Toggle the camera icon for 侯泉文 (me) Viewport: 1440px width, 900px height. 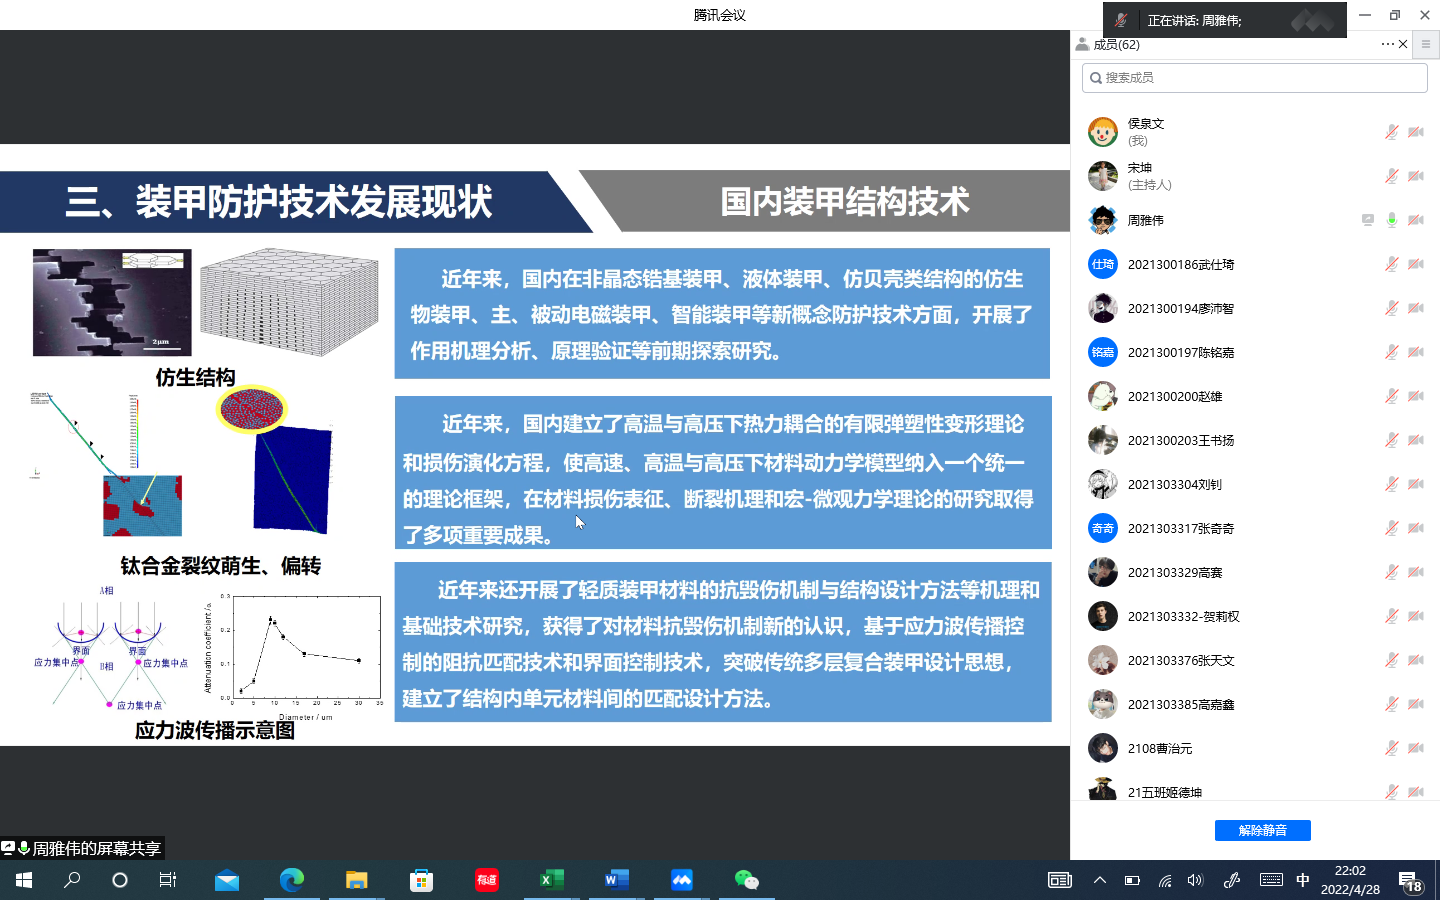tap(1416, 132)
